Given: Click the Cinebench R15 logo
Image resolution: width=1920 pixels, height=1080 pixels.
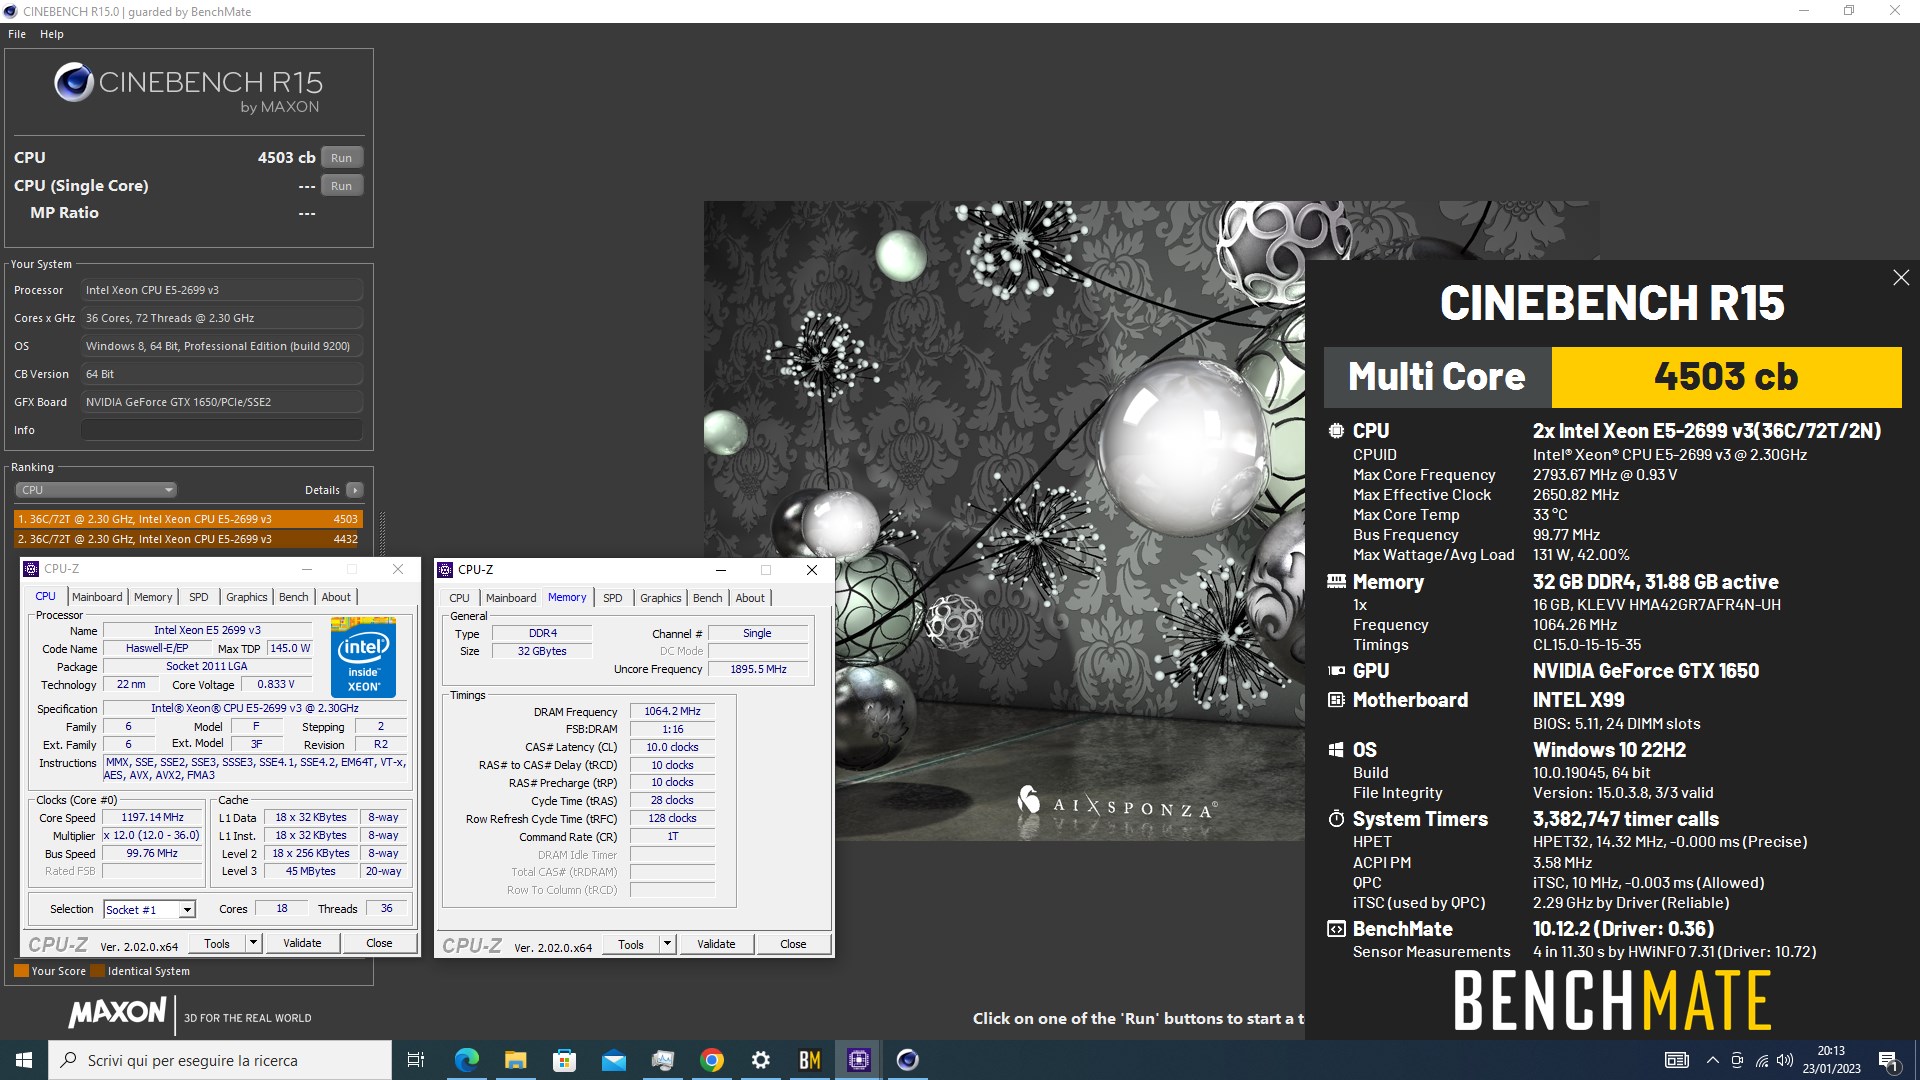Looking at the screenshot, I should click(188, 87).
